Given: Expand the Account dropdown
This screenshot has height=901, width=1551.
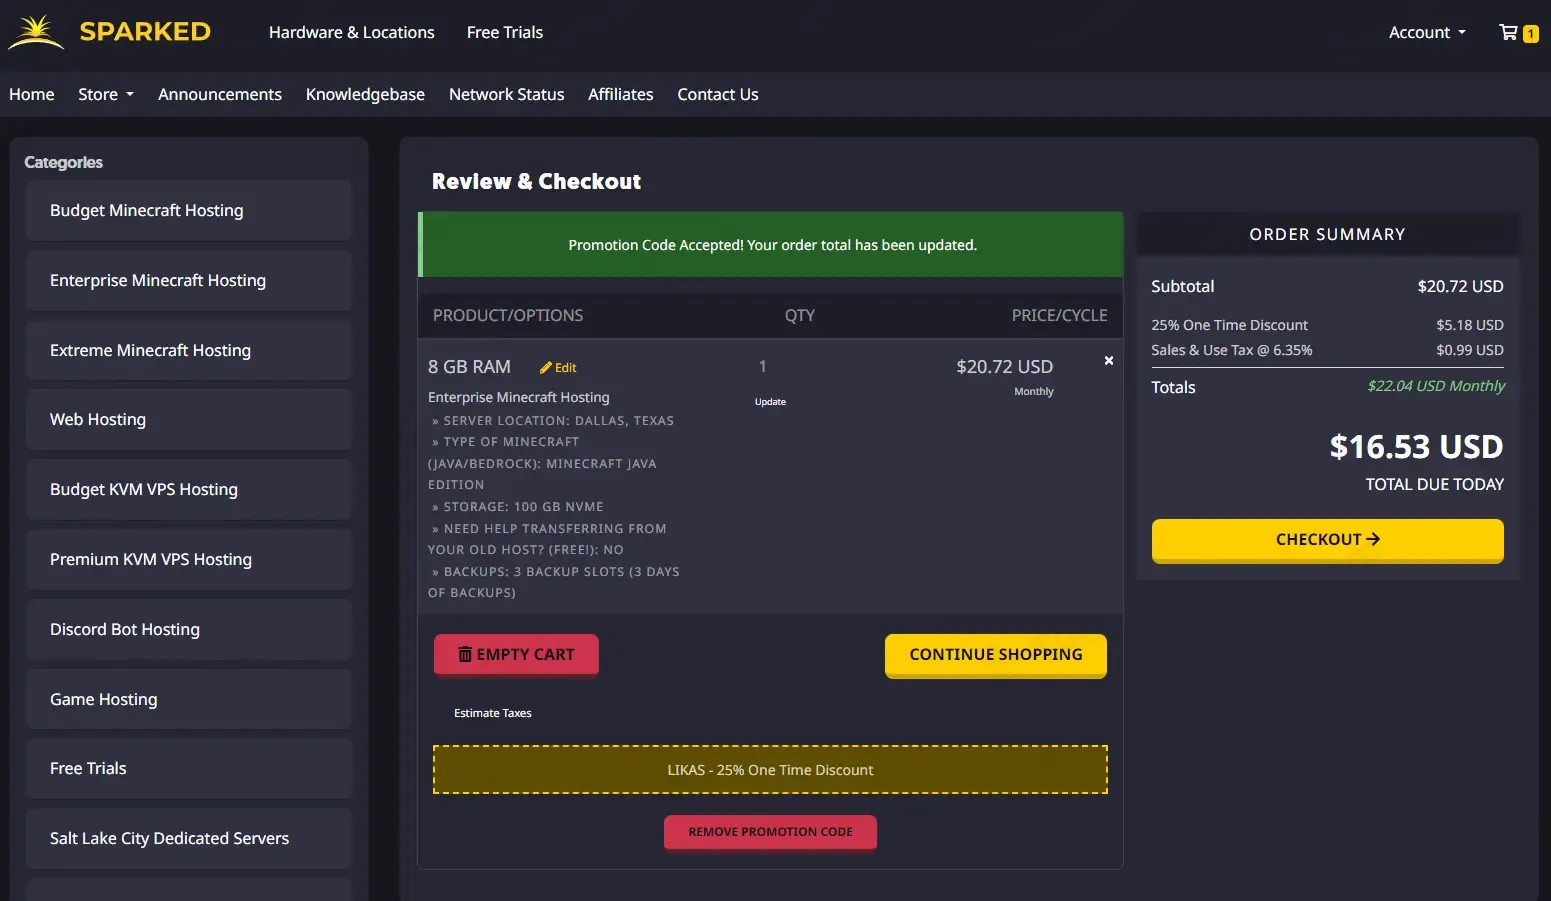Looking at the screenshot, I should click(x=1427, y=32).
